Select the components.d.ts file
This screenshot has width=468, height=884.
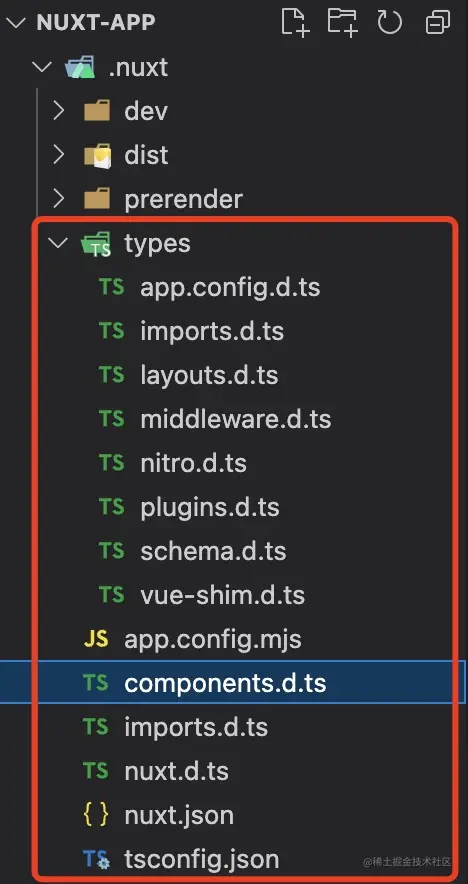coord(225,683)
